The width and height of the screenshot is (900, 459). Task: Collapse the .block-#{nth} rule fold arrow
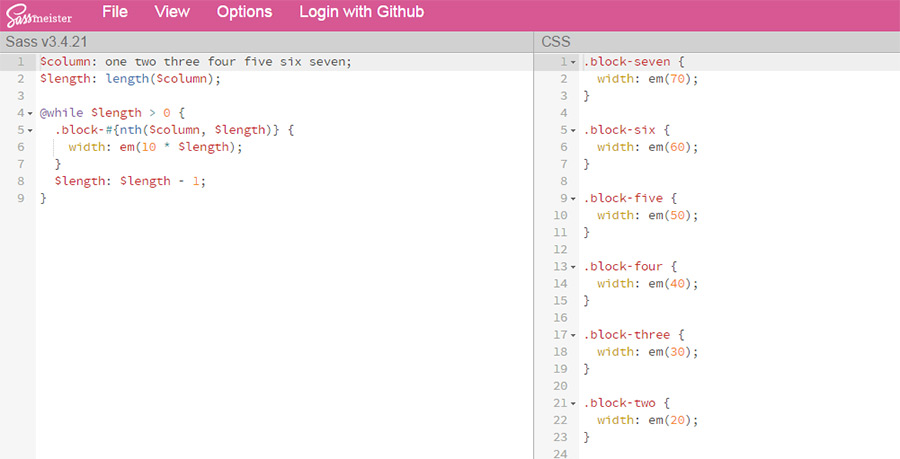point(30,130)
